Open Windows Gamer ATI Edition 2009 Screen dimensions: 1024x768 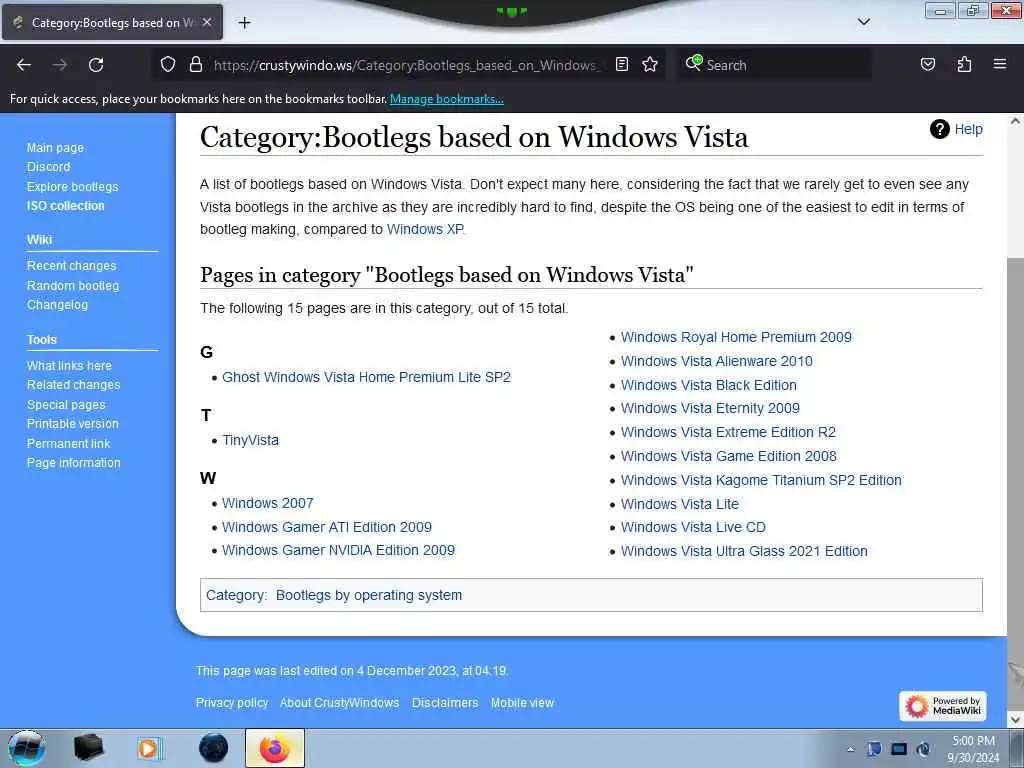coord(327,527)
